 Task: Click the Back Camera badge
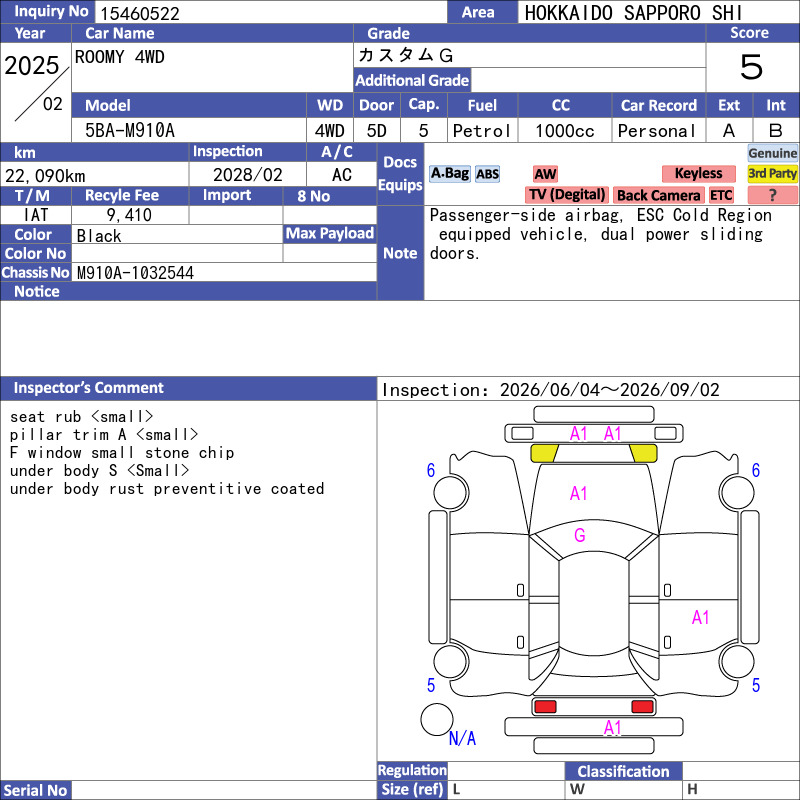[x=658, y=195]
